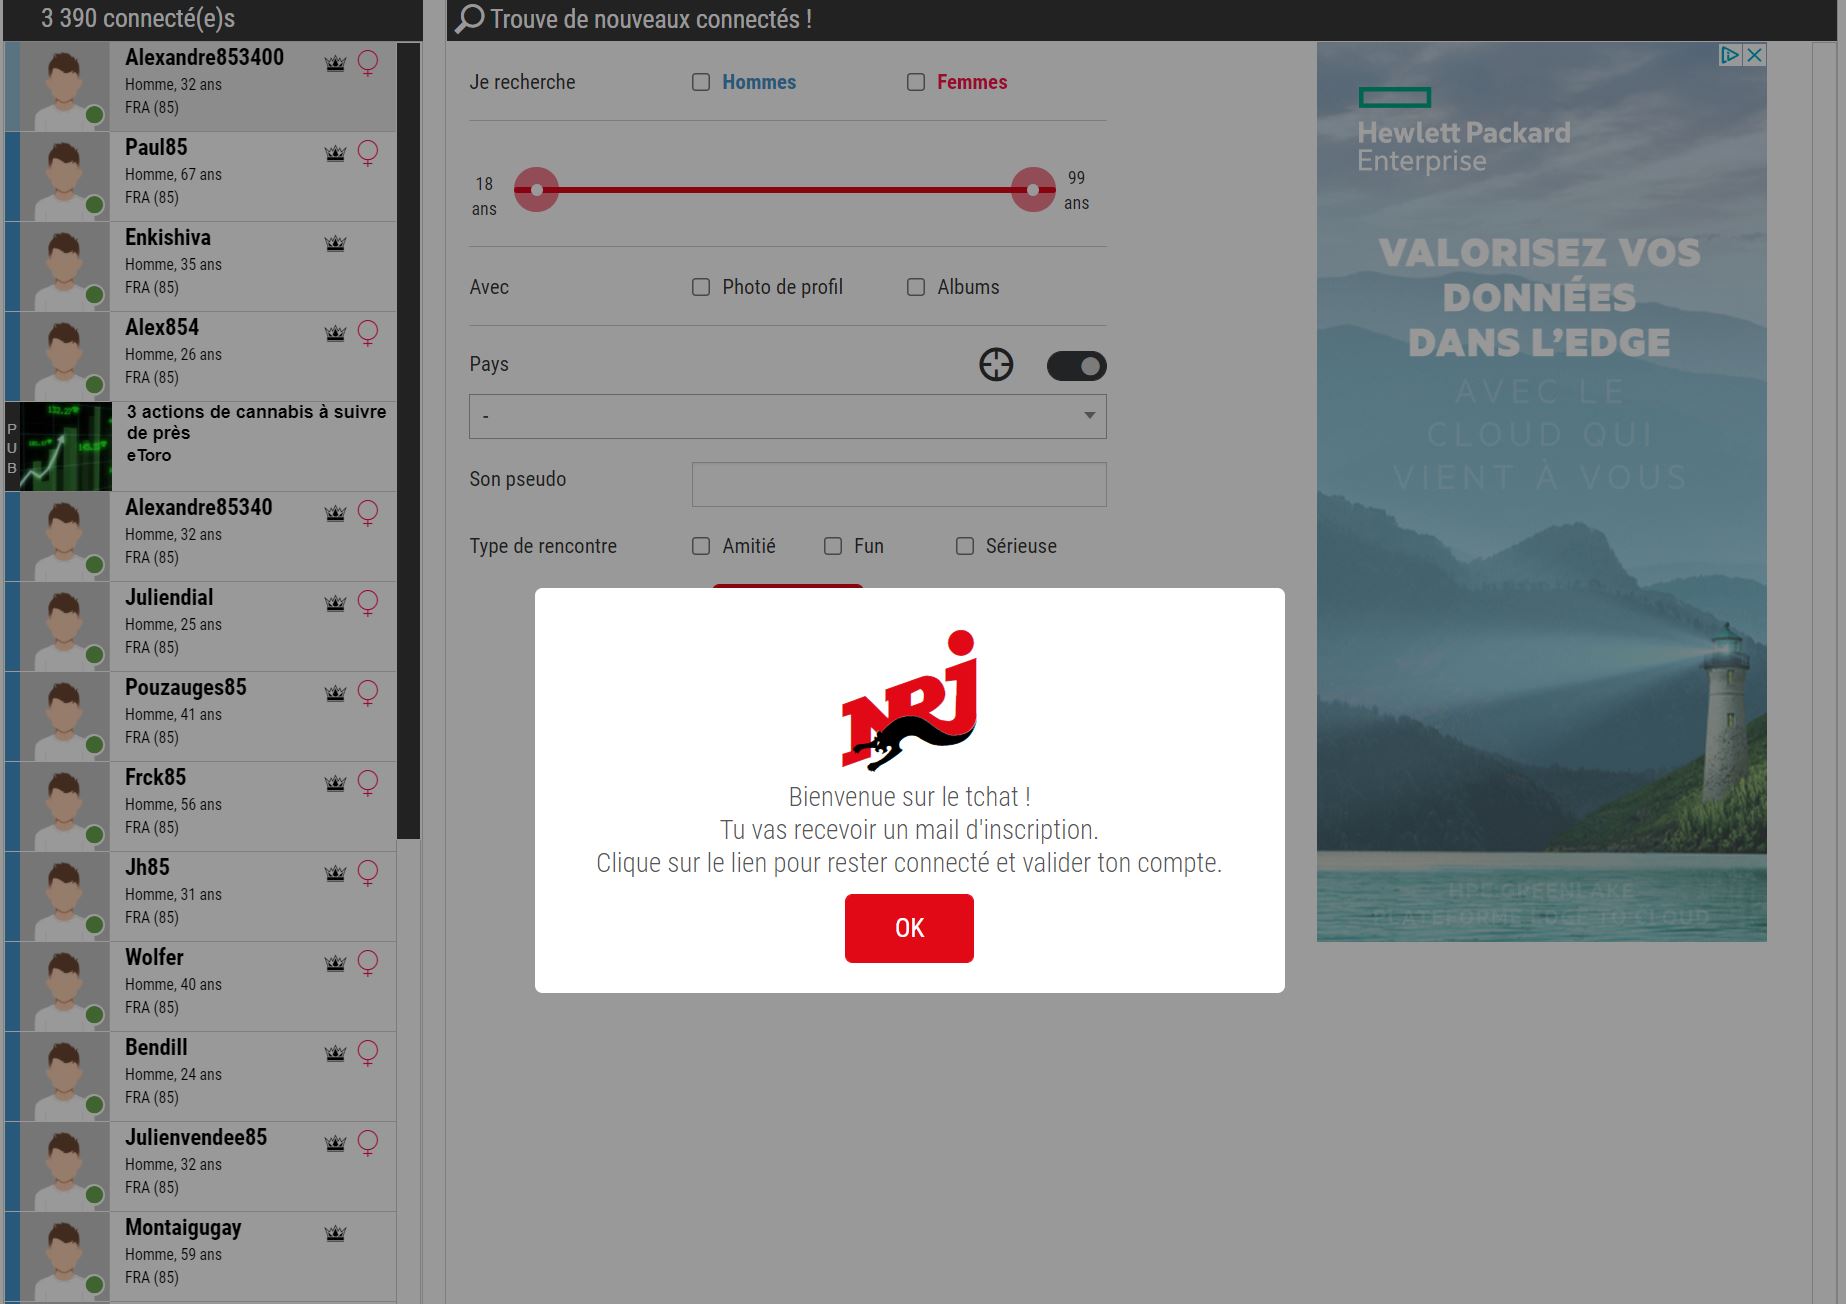Click the minimum age slider handle at 18 ans
Screen dimensions: 1846x1304
point(537,190)
